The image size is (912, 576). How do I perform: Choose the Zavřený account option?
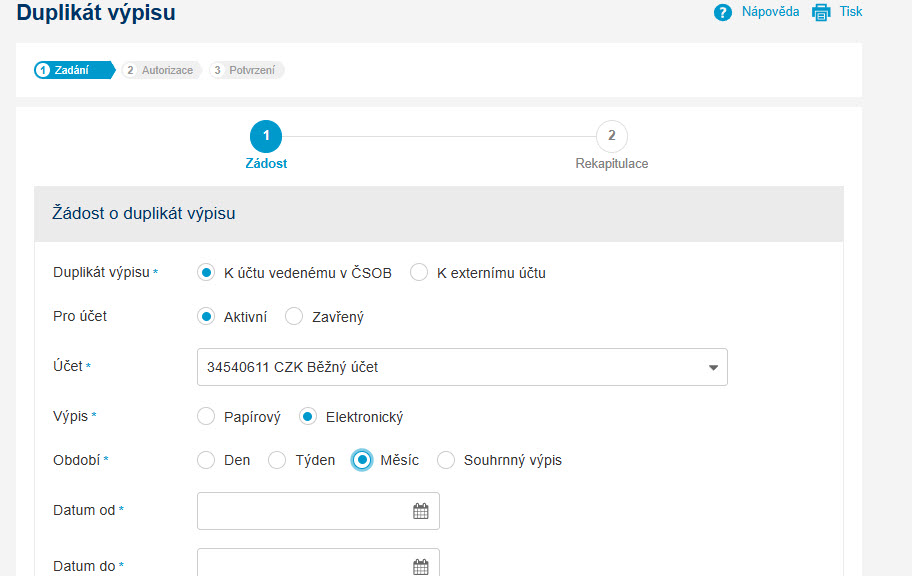(x=294, y=317)
